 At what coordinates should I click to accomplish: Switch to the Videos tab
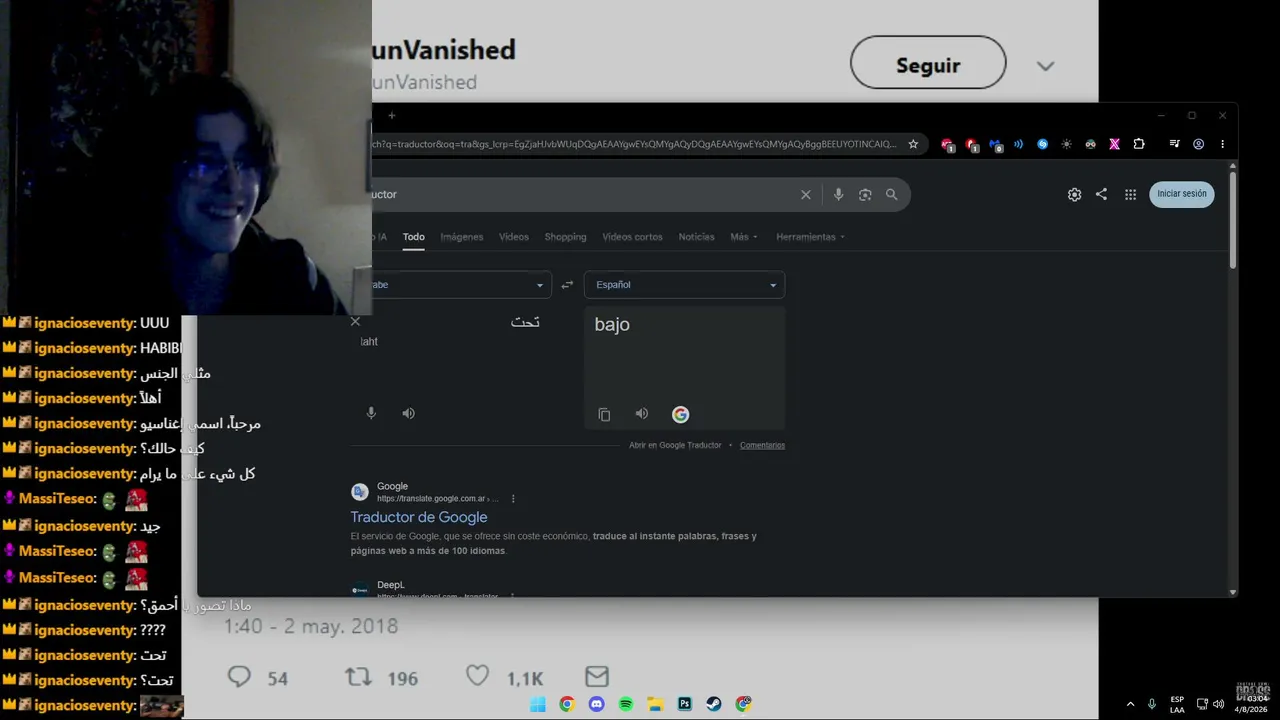514,237
